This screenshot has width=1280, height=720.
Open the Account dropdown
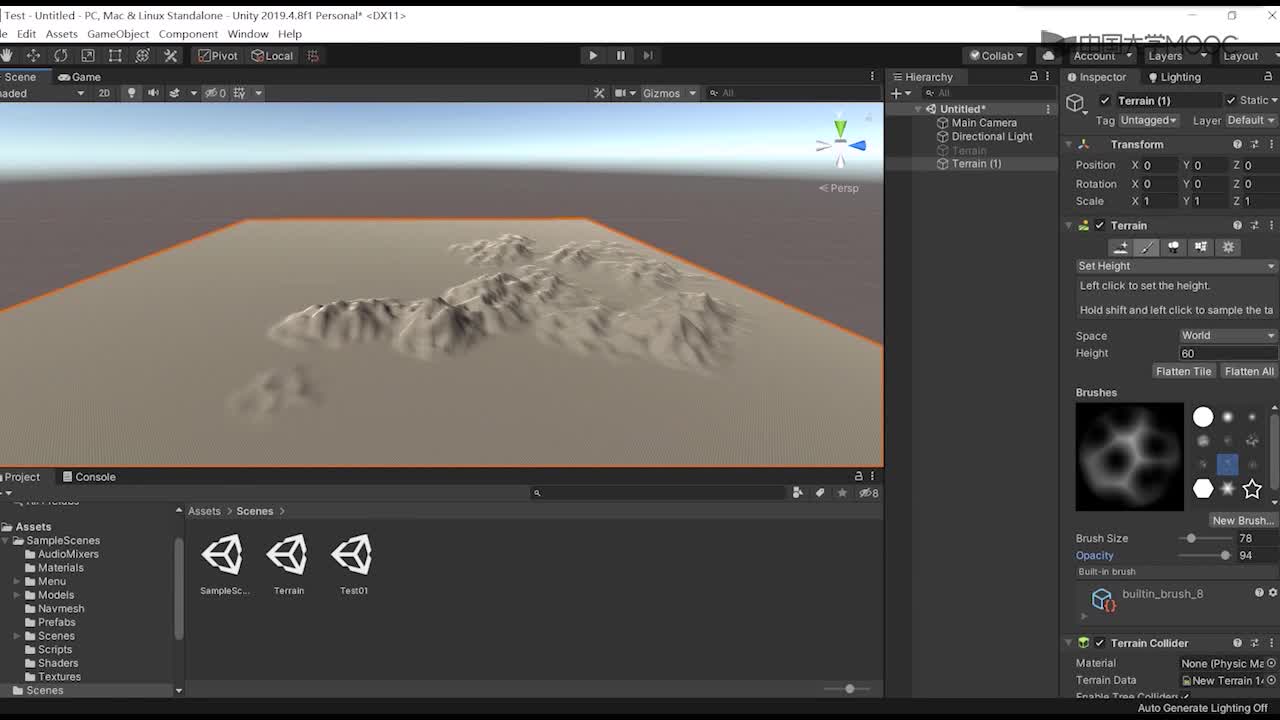(1100, 56)
